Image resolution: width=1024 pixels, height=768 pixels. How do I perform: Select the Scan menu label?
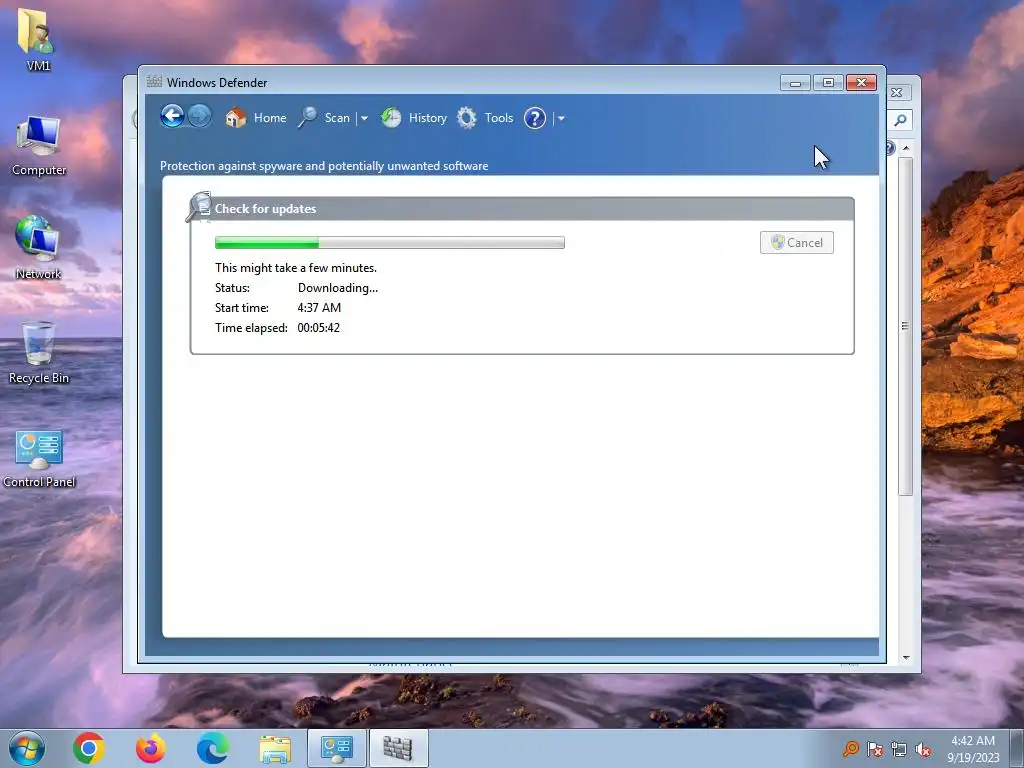click(x=337, y=118)
